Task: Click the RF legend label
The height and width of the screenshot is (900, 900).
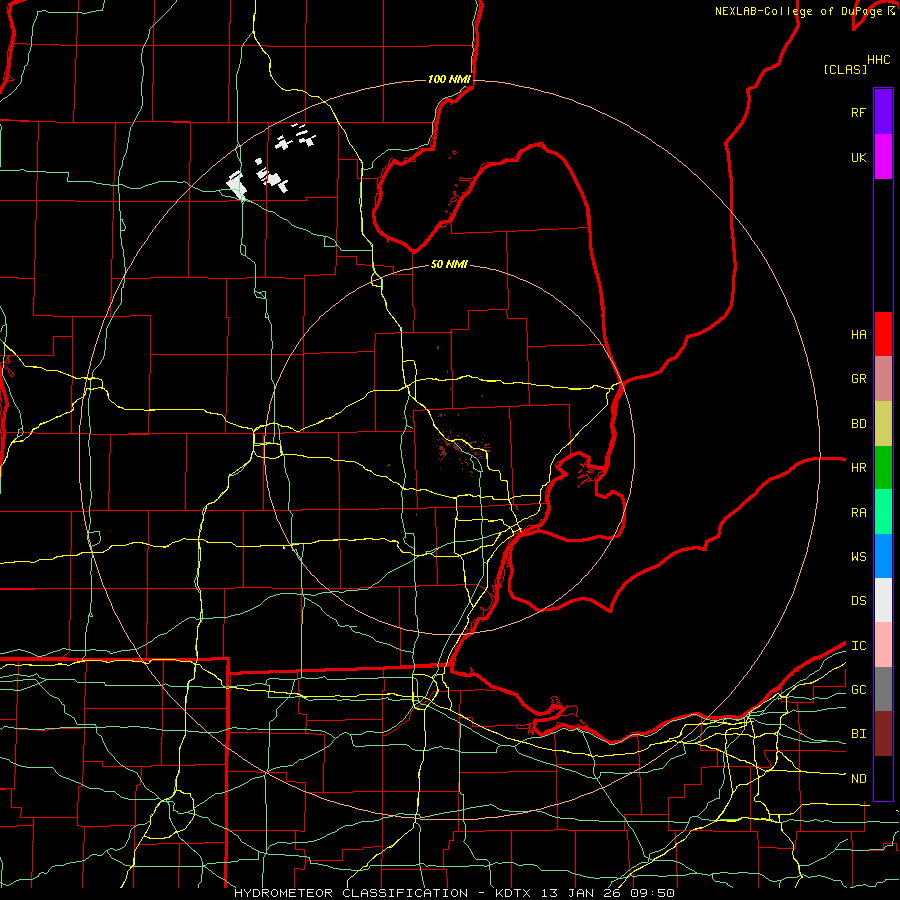Action: click(x=858, y=112)
